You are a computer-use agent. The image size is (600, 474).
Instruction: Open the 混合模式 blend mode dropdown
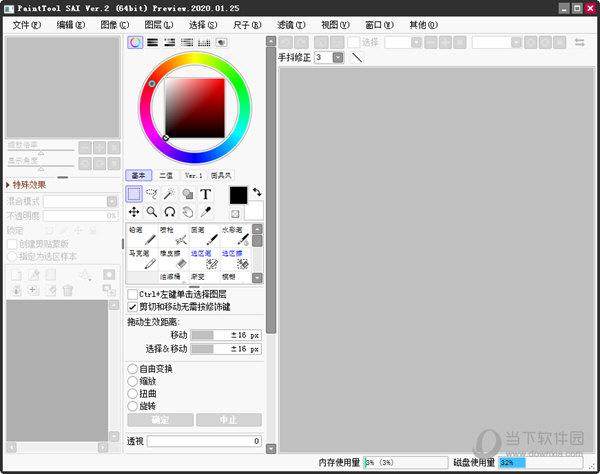click(x=112, y=201)
